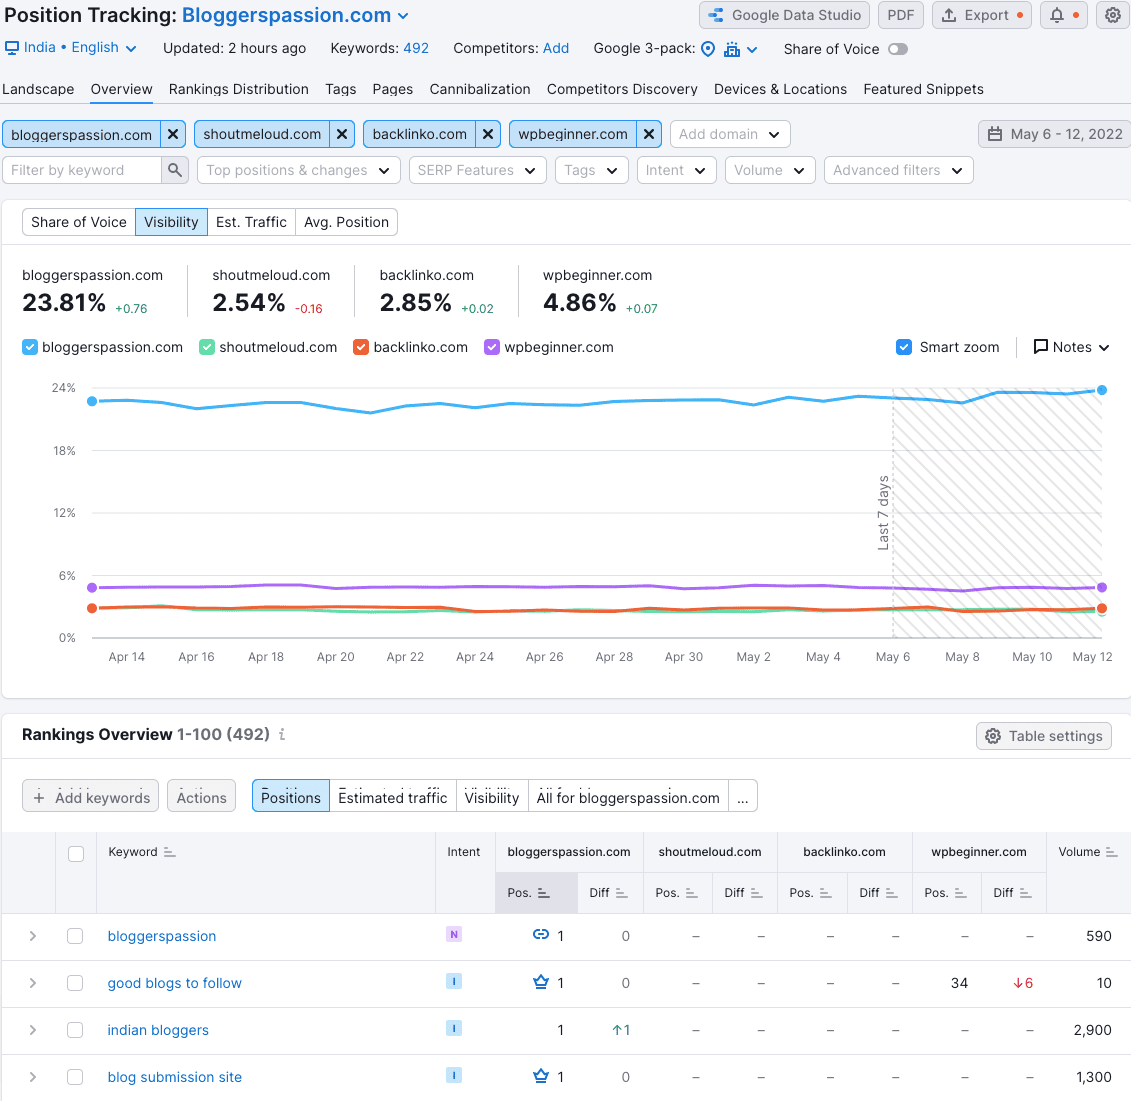Remove the backlinko.com domain chip
1131x1101 pixels.
(488, 133)
